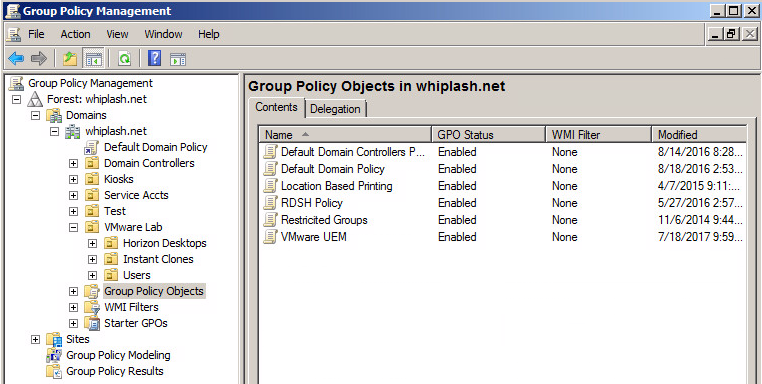Toggle Show/Hide Console Tree toolbar icon
The height and width of the screenshot is (384, 762).
tap(93, 59)
